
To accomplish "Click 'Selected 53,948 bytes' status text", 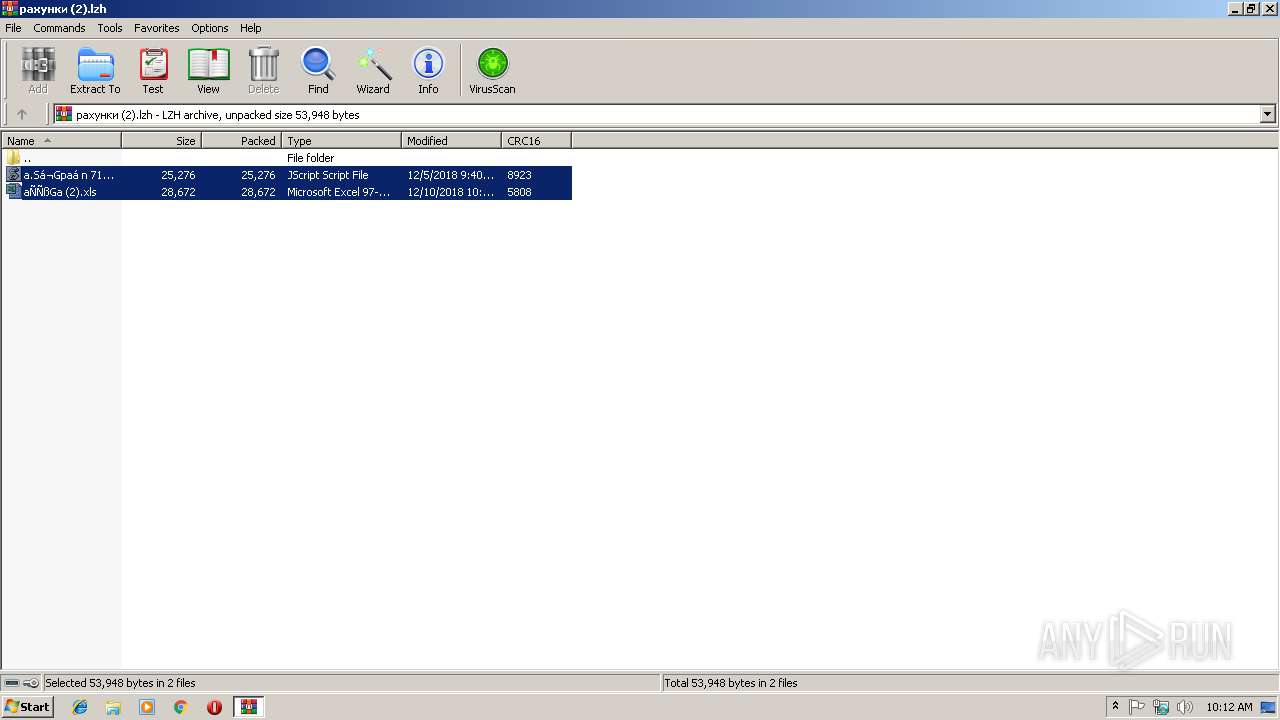I will coord(120,683).
